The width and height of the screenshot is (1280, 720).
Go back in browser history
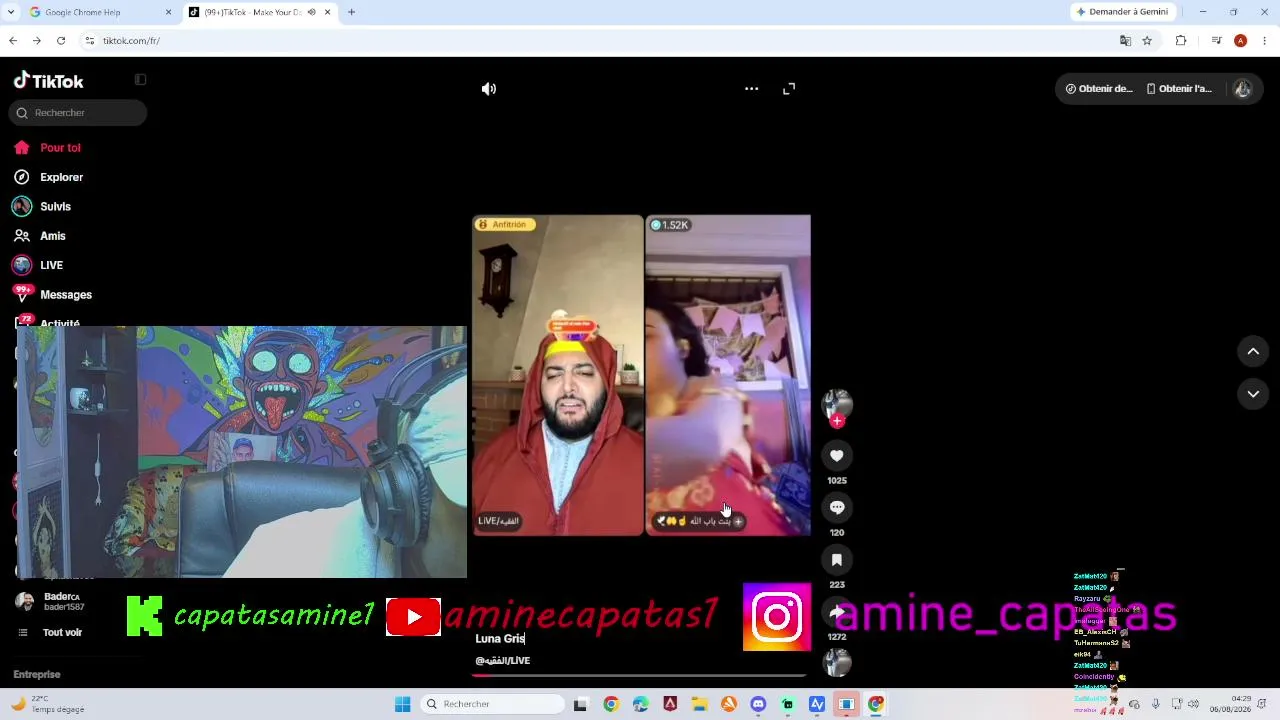[x=13, y=41]
